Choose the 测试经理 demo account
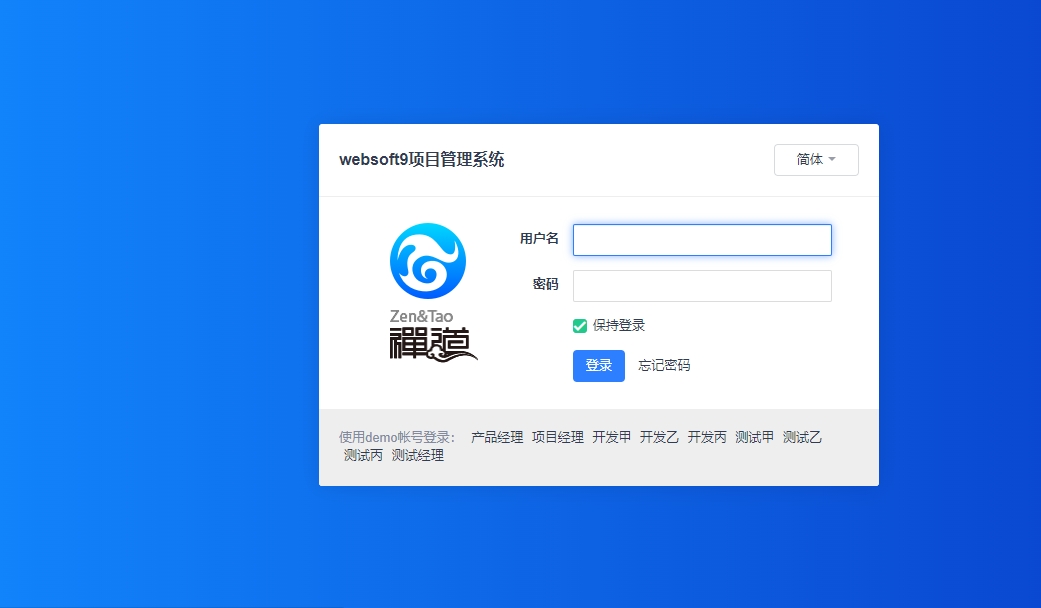1041x608 pixels. pos(417,455)
